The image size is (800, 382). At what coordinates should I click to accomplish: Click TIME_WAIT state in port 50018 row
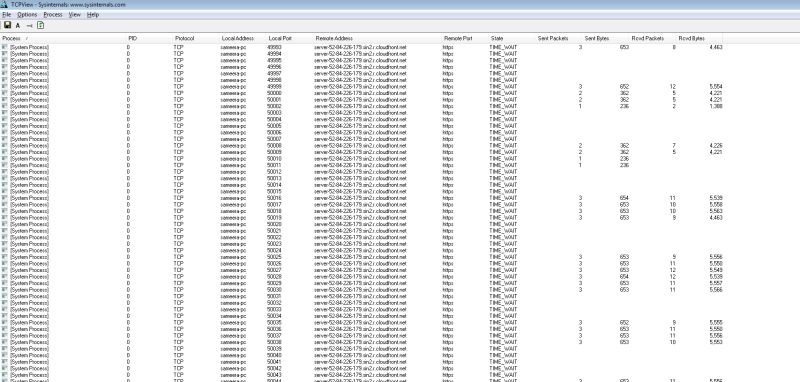pyautogui.click(x=503, y=211)
